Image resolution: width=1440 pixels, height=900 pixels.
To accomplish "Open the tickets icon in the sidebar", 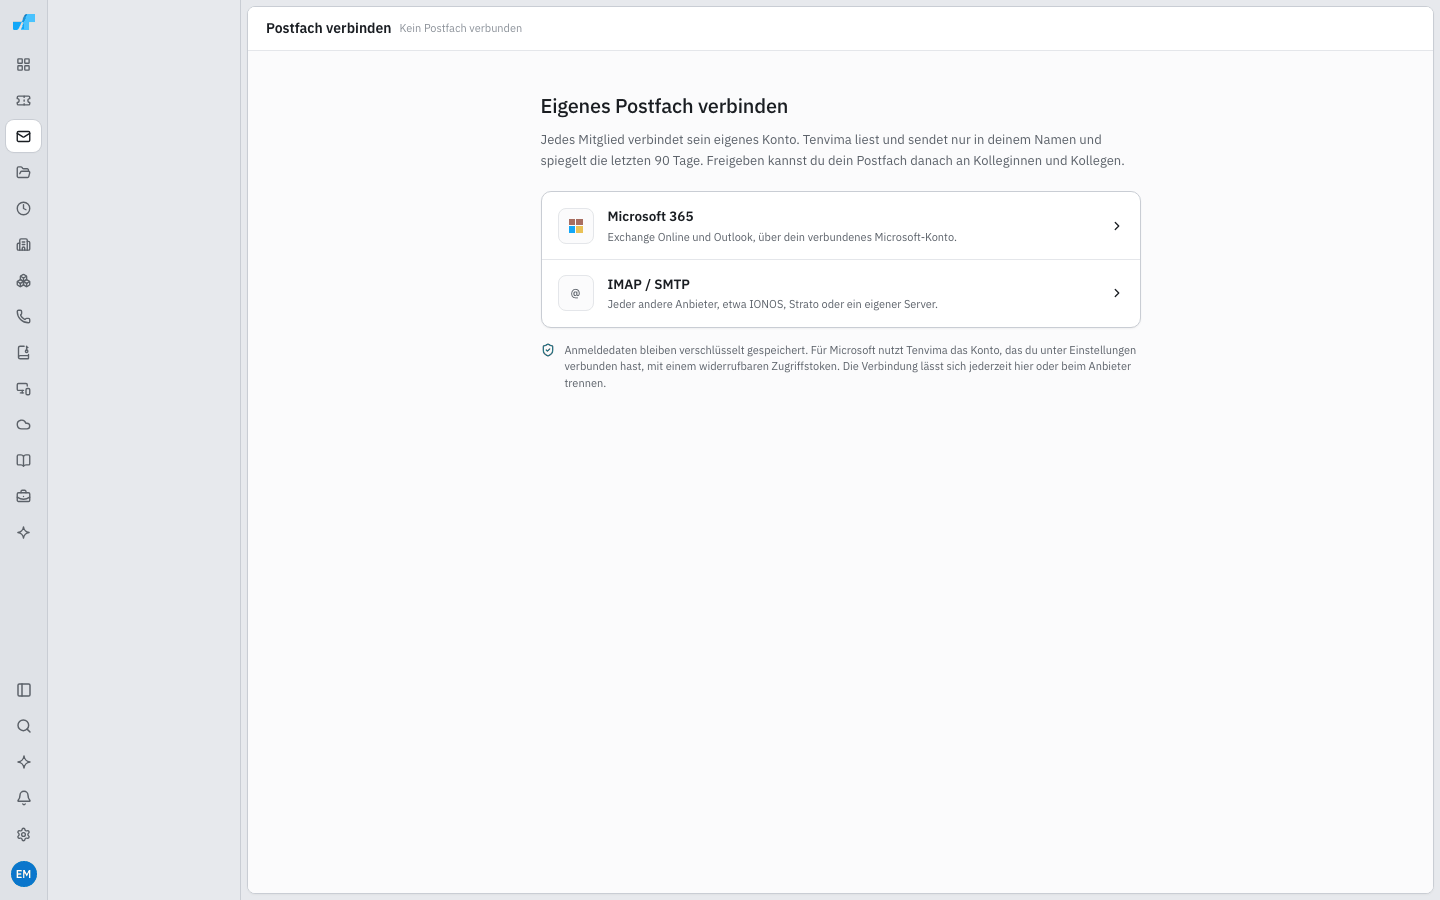I will pos(23,101).
